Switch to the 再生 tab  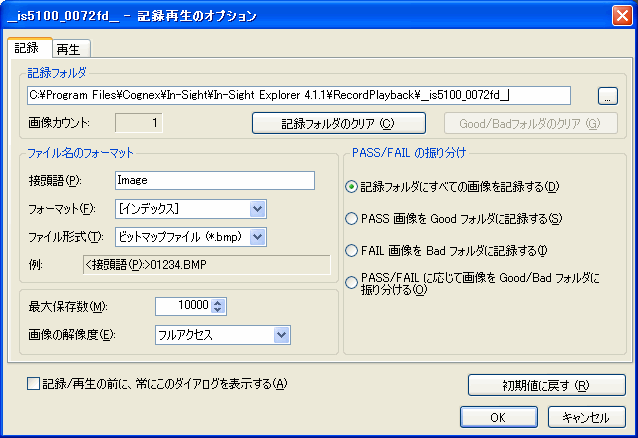69,48
